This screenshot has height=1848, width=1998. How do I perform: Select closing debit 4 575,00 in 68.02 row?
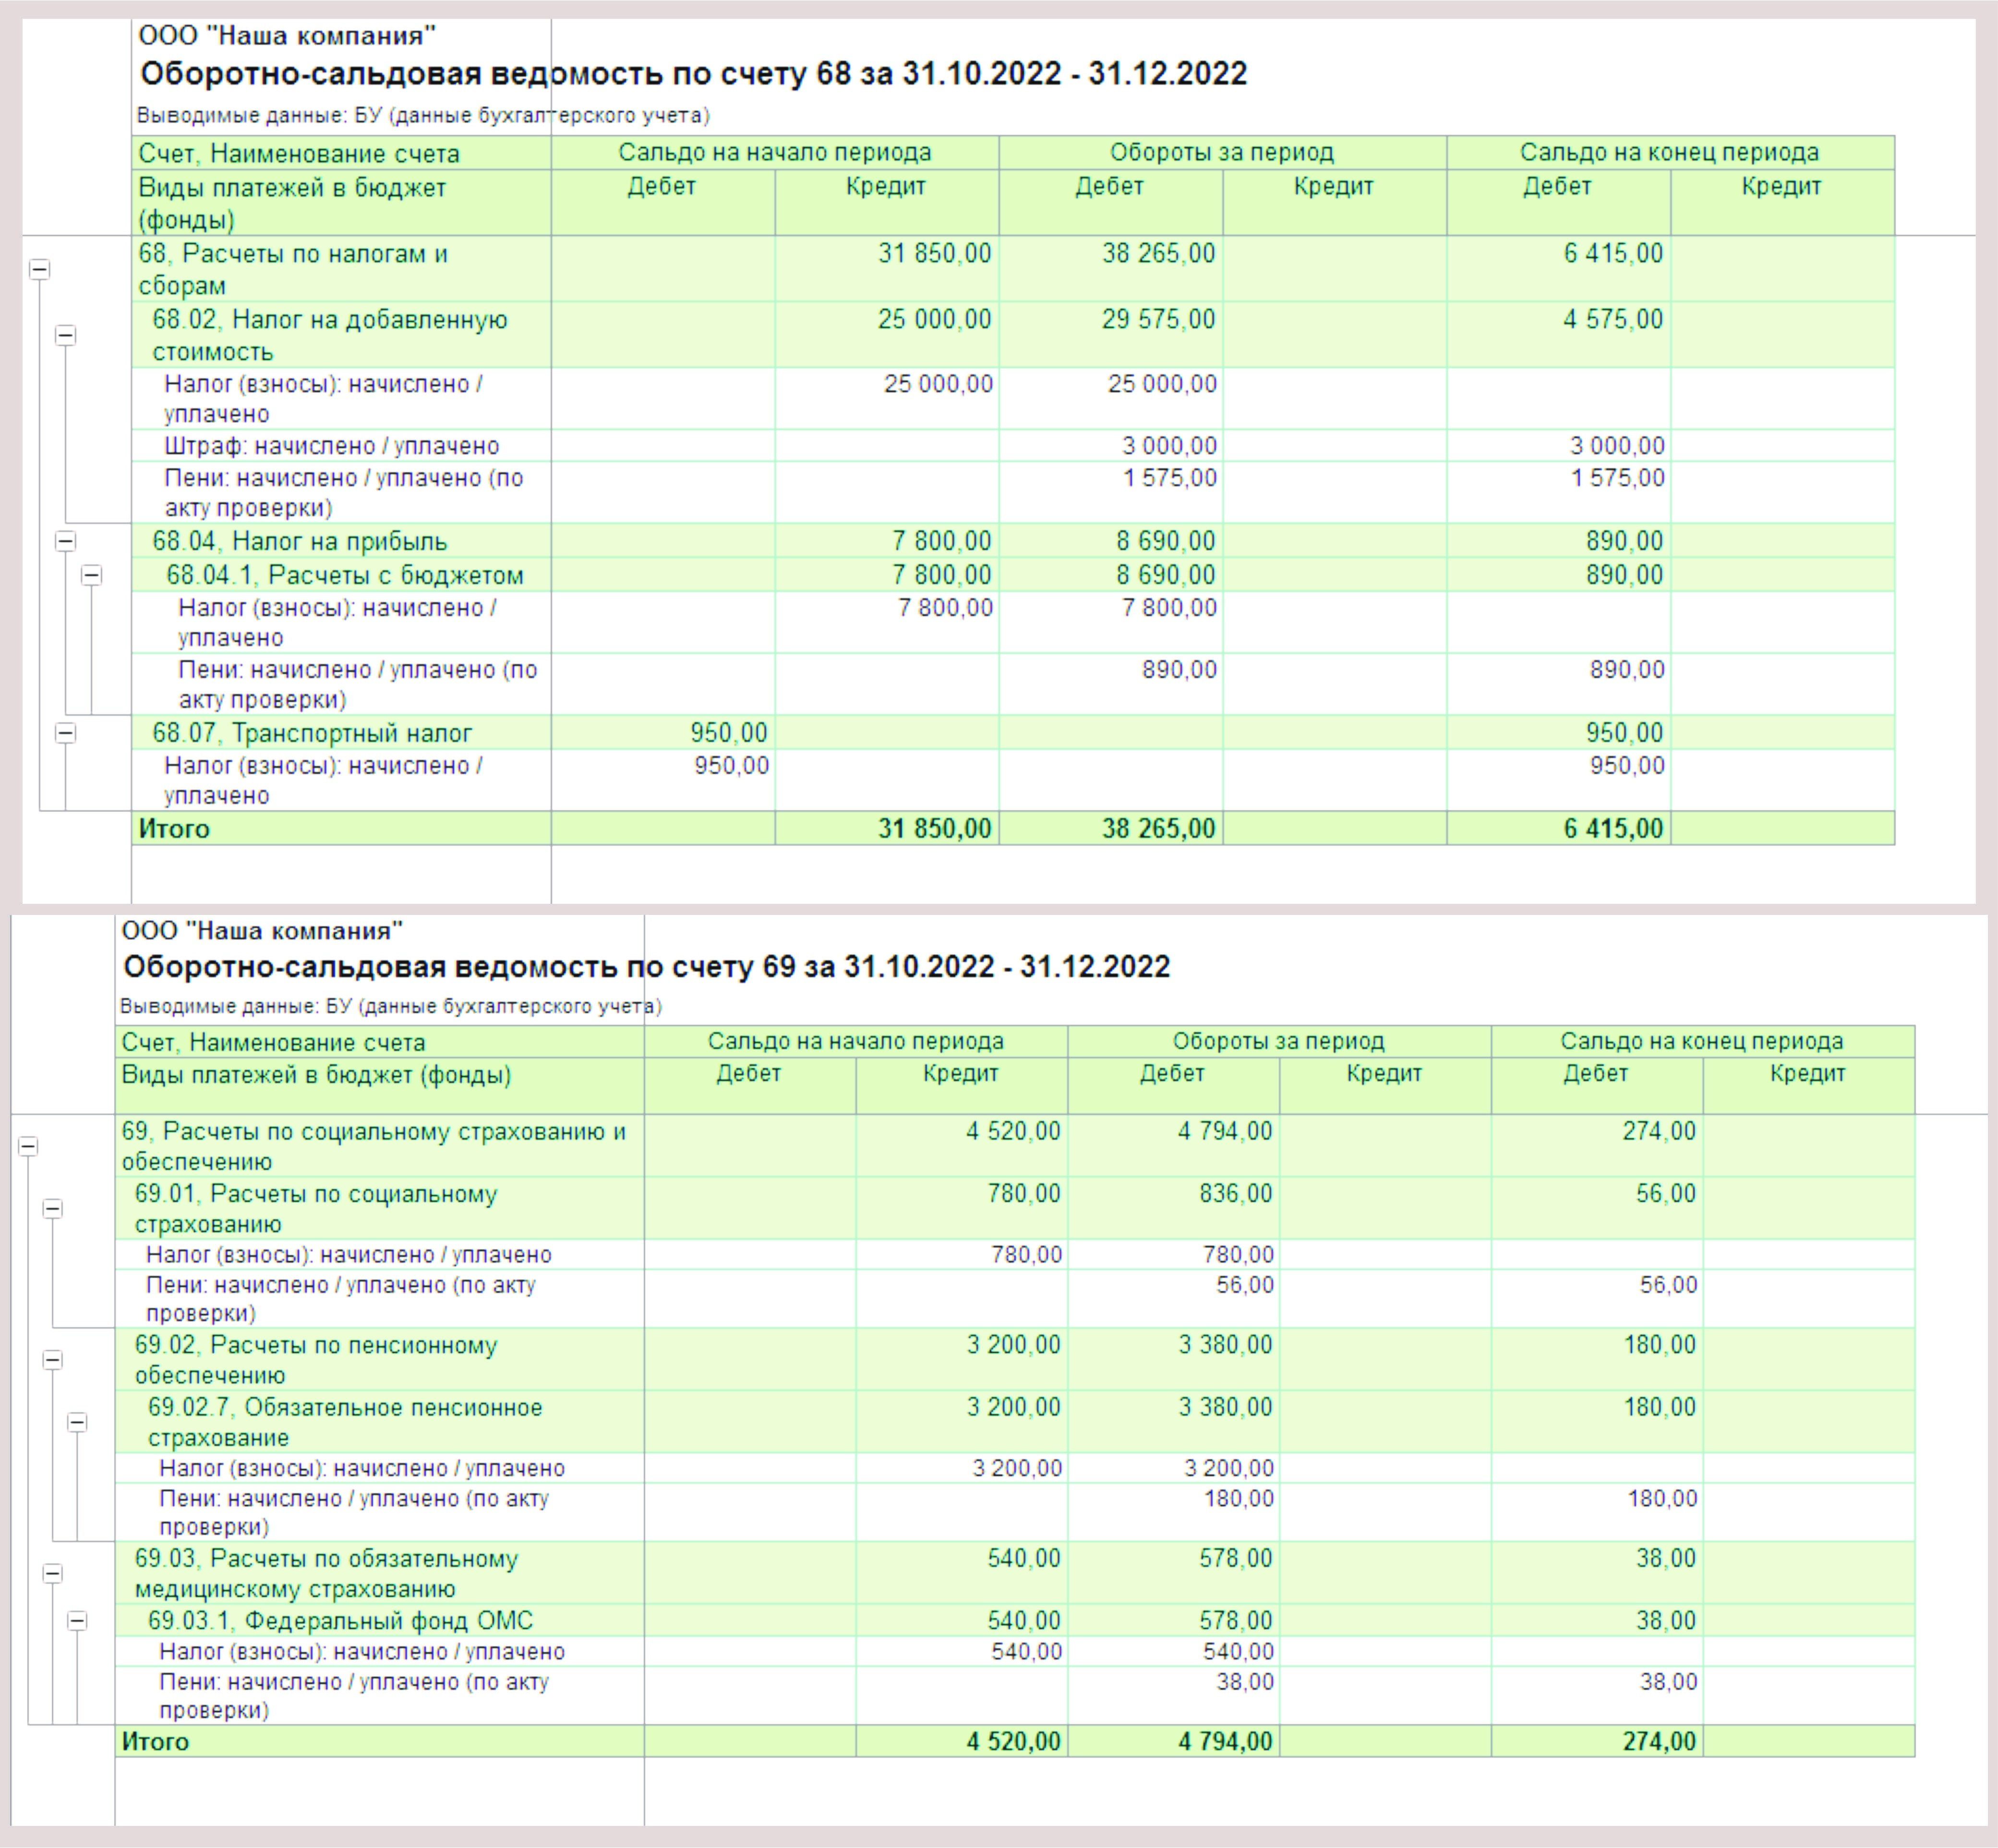1613,319
